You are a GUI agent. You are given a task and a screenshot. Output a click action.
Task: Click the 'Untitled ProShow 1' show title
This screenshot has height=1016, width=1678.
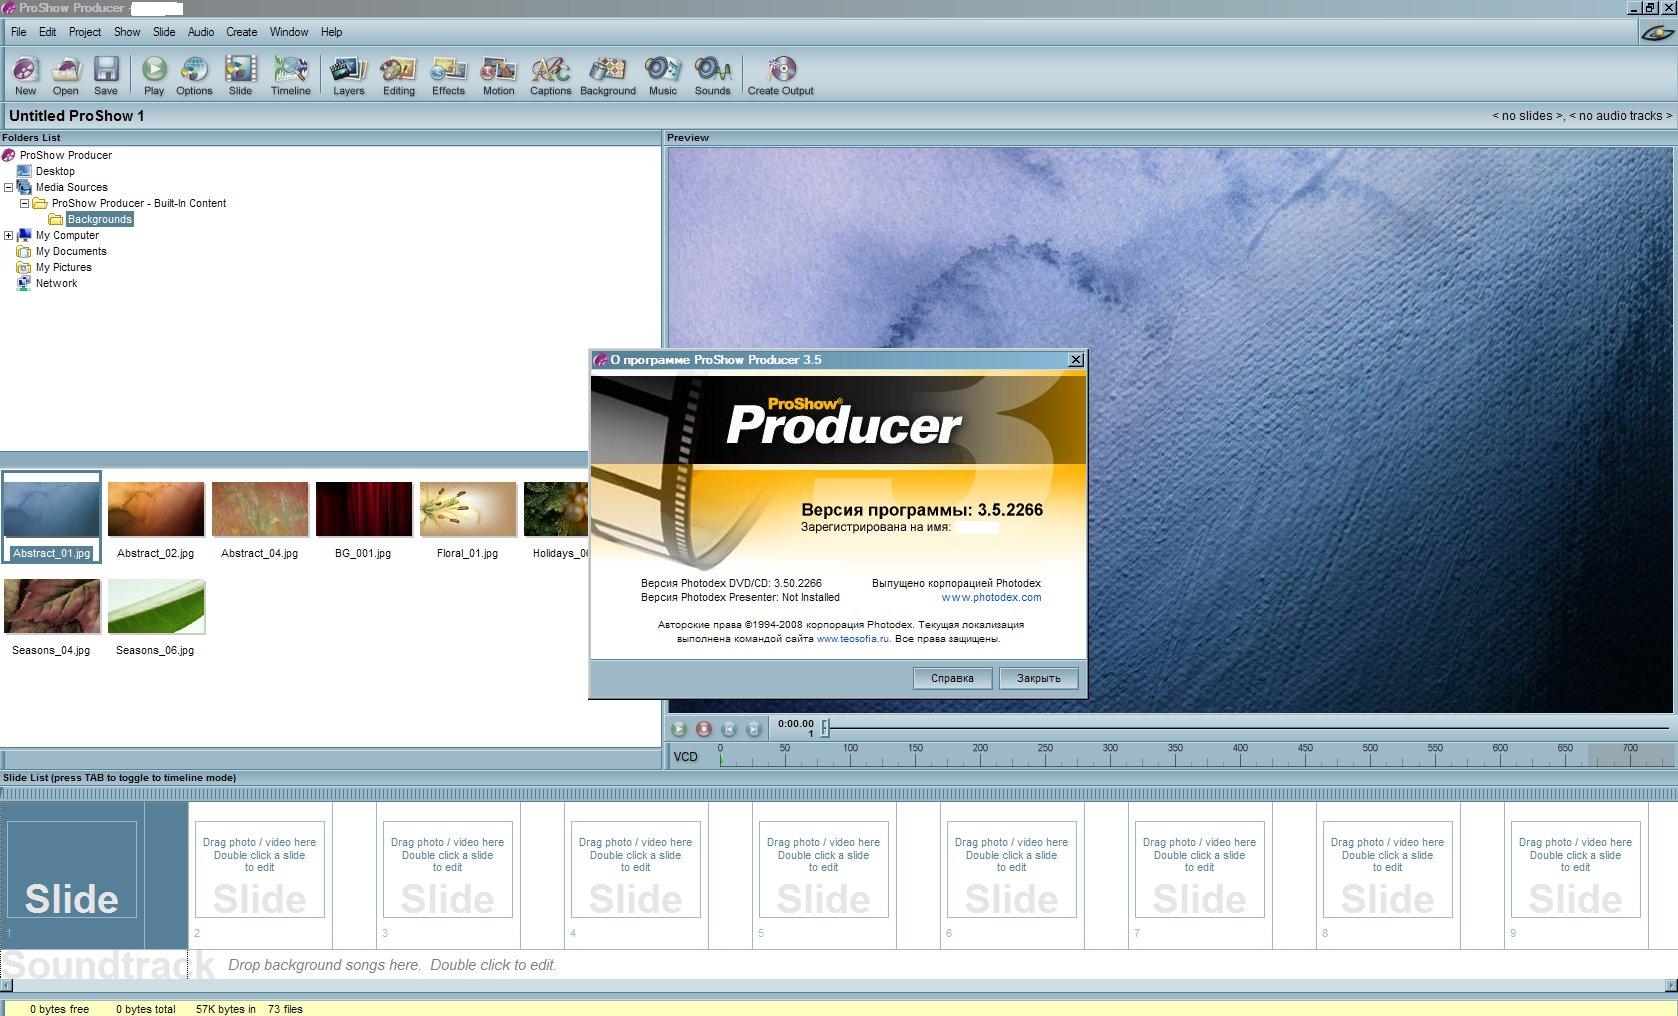click(x=77, y=116)
